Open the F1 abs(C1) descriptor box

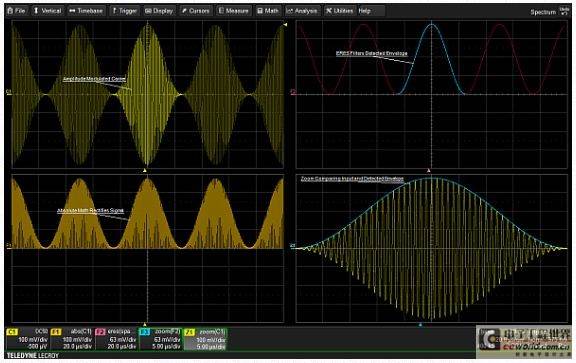[x=72, y=339]
